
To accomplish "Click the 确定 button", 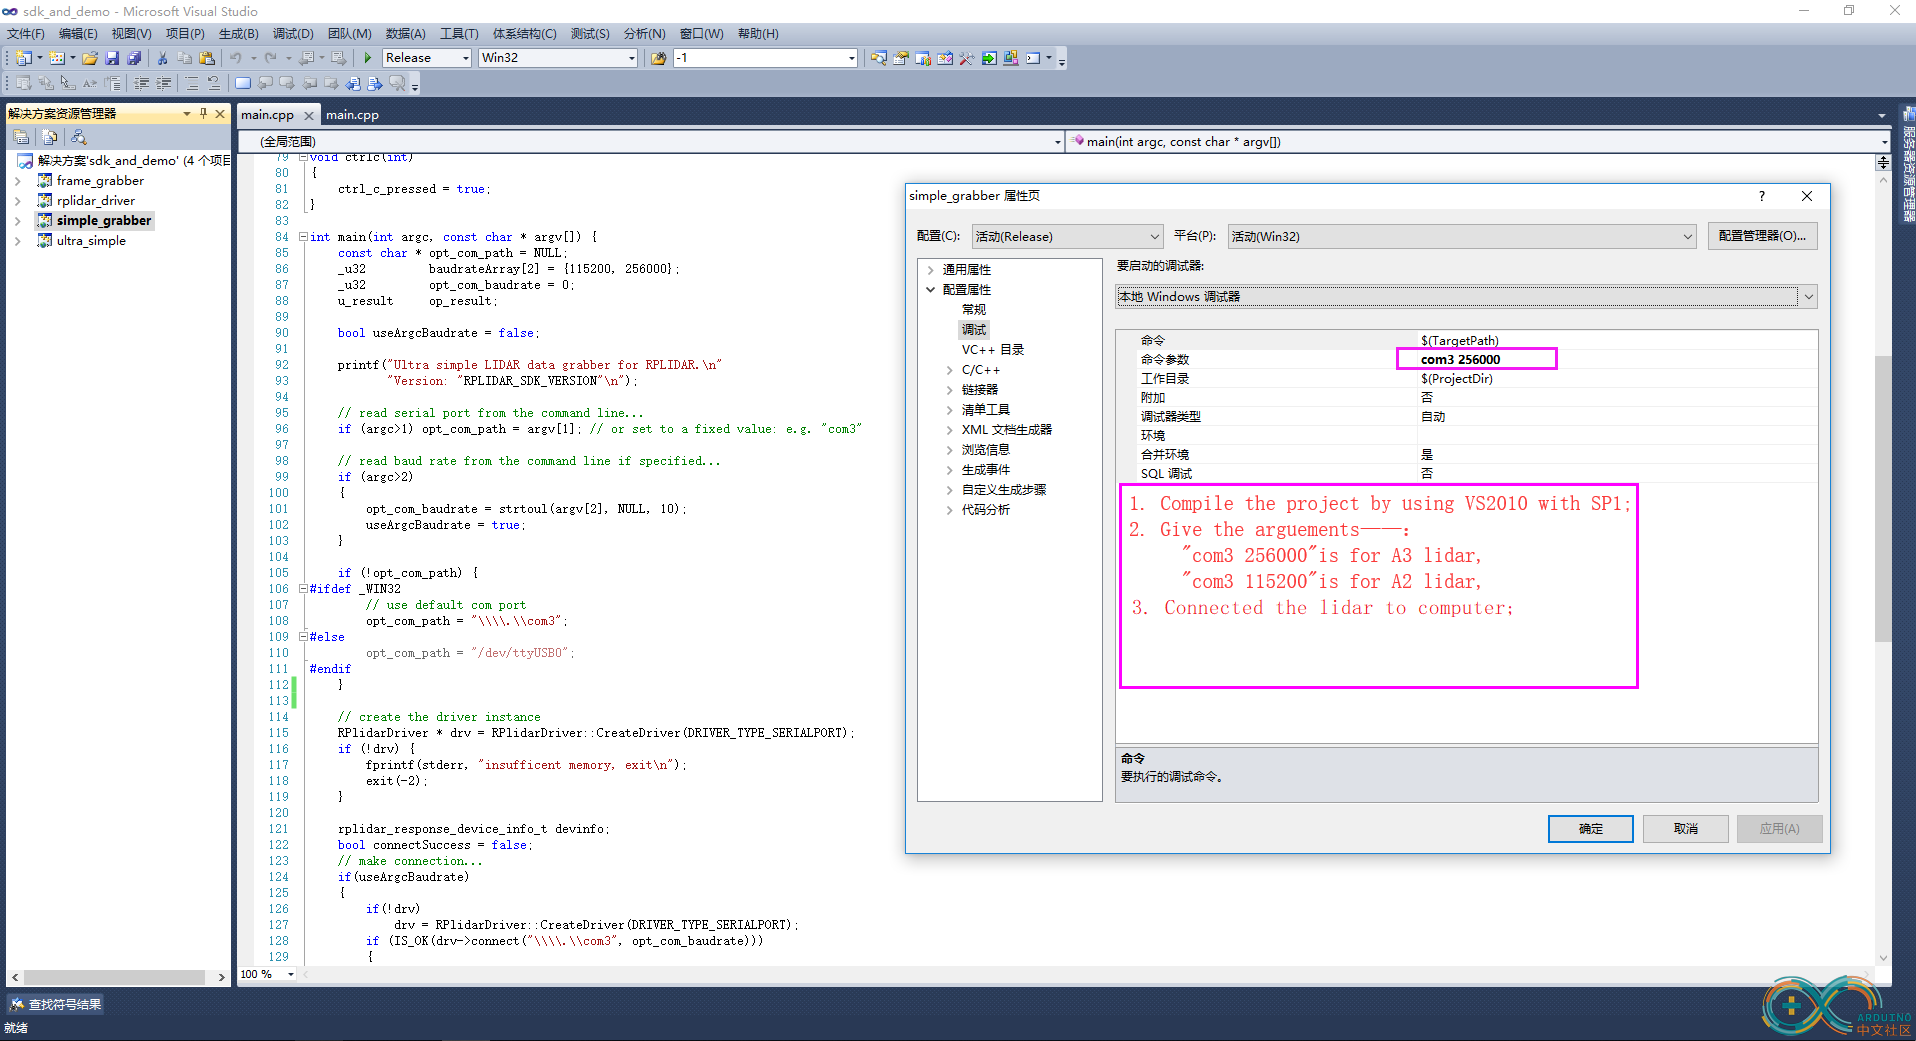I will coord(1590,829).
